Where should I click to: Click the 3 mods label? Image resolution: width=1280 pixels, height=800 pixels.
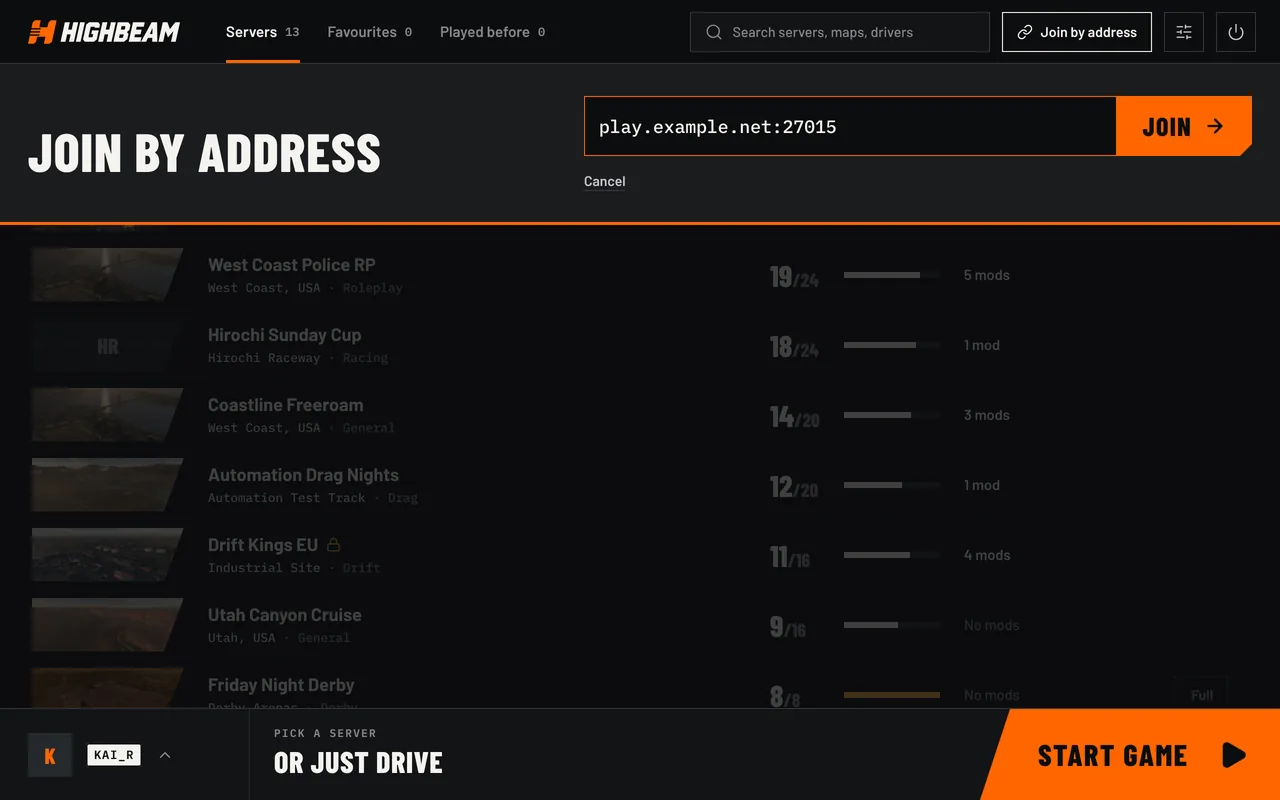987,415
